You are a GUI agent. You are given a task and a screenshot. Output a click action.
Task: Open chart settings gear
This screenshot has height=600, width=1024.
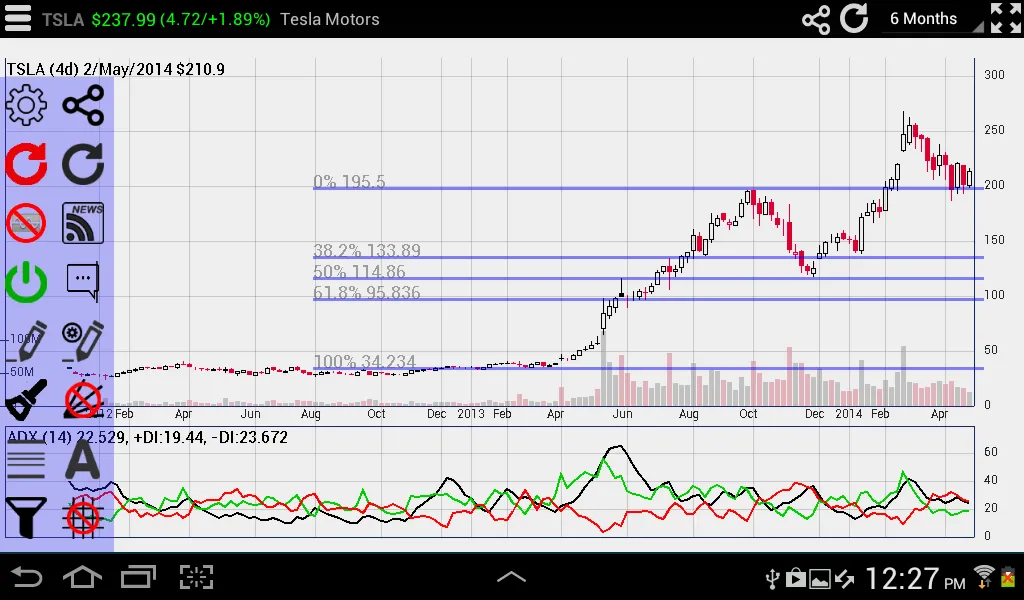26,104
